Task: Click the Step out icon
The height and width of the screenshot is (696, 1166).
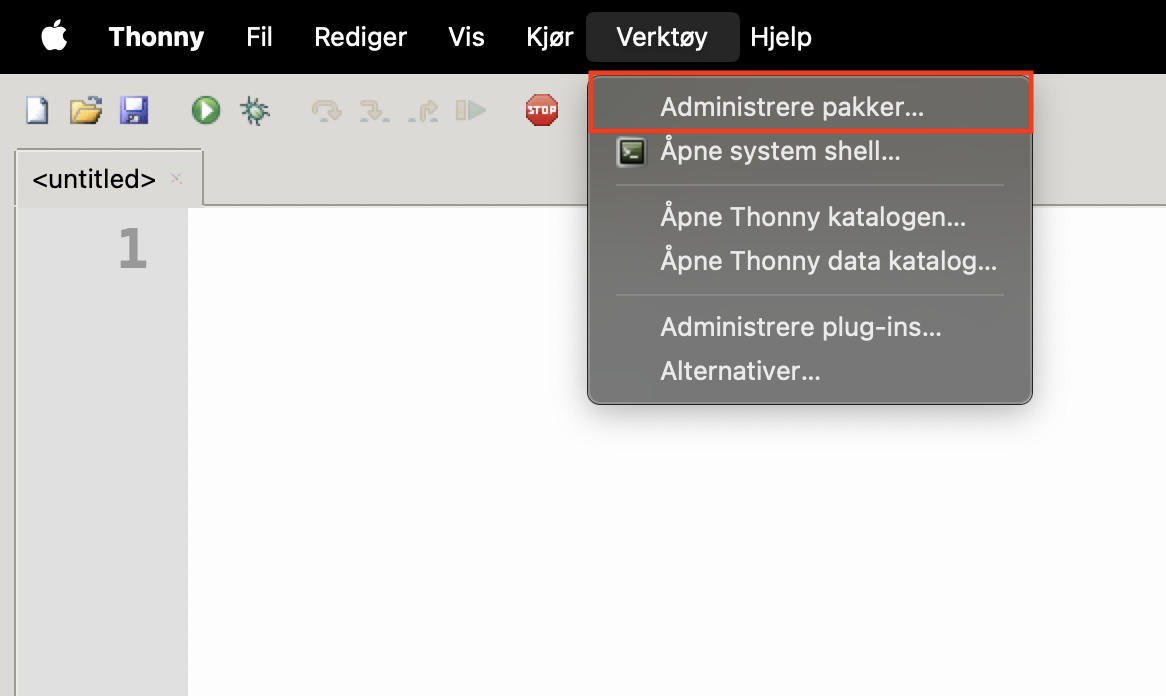Action: 423,110
